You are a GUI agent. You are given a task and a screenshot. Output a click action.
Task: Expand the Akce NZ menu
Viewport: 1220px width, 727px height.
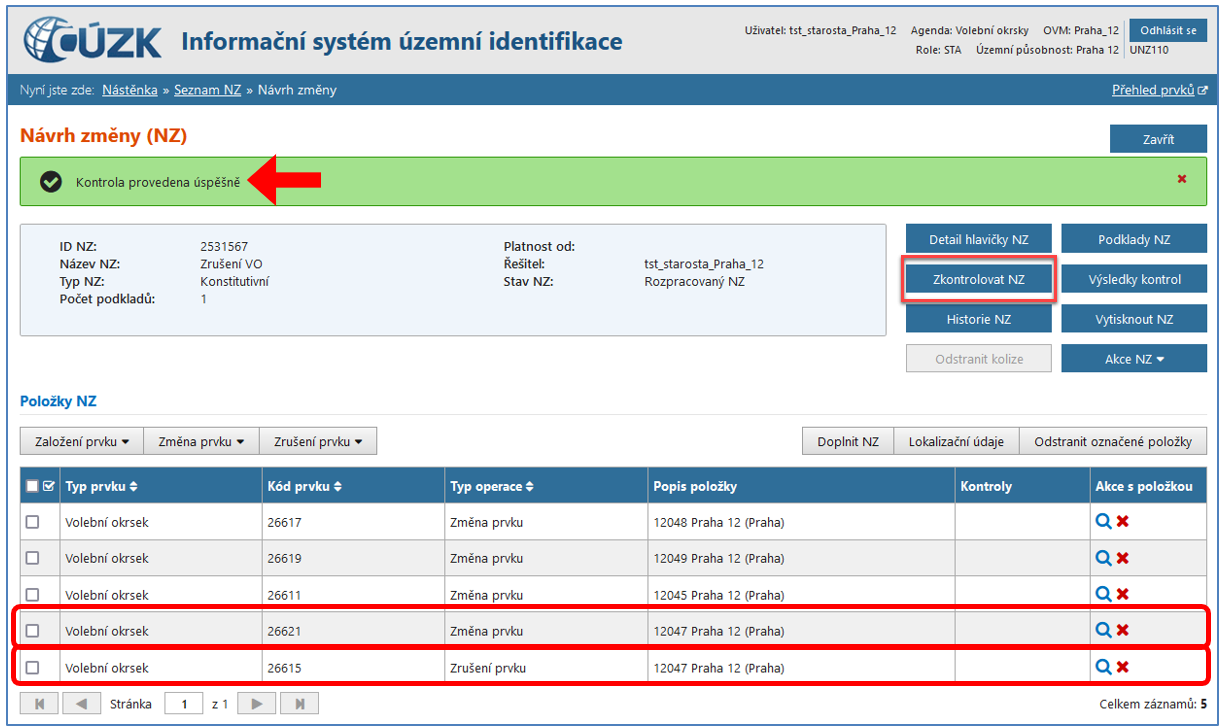1134,359
